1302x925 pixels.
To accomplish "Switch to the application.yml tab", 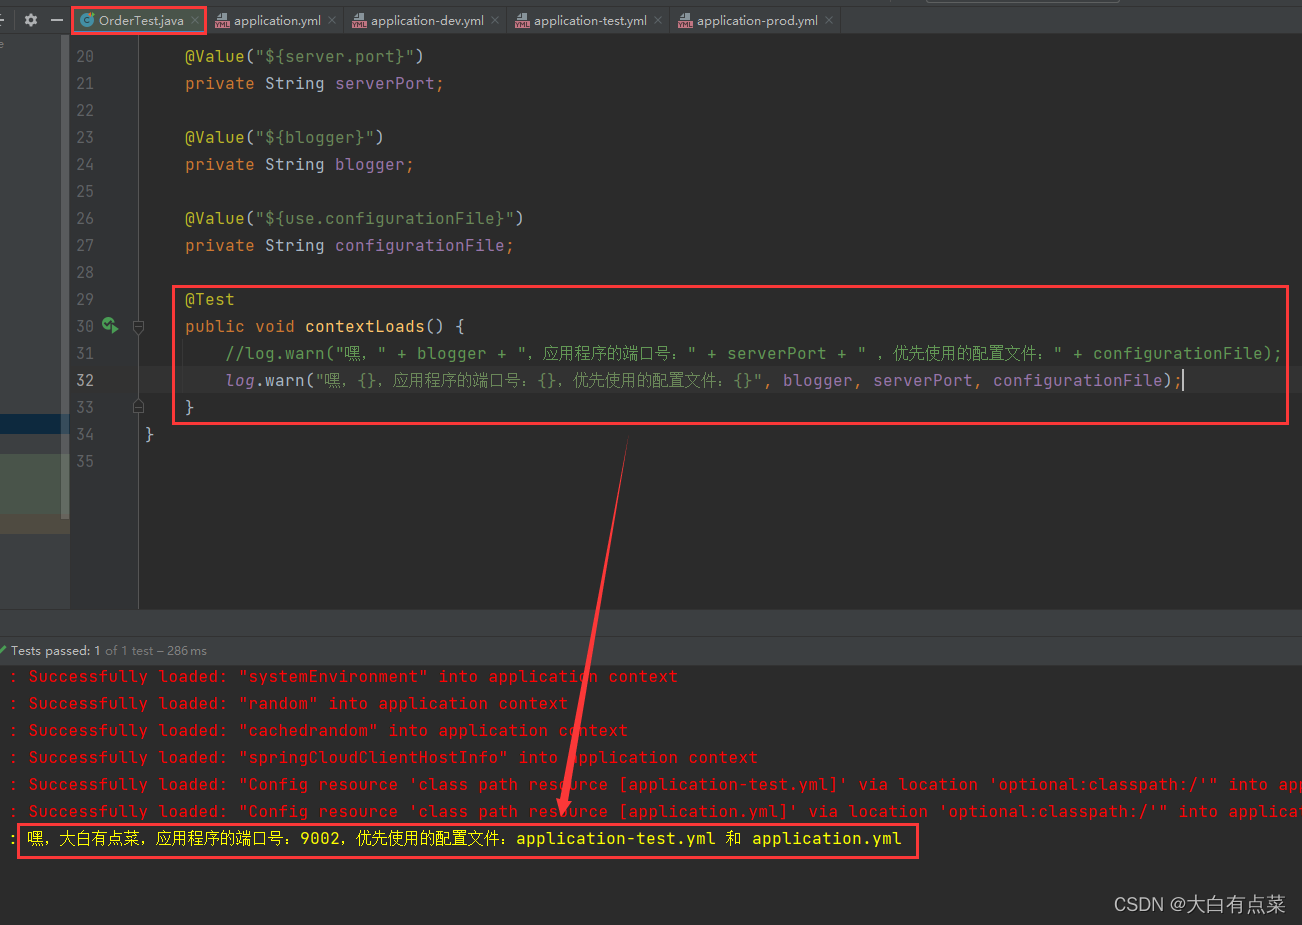I will coord(277,20).
